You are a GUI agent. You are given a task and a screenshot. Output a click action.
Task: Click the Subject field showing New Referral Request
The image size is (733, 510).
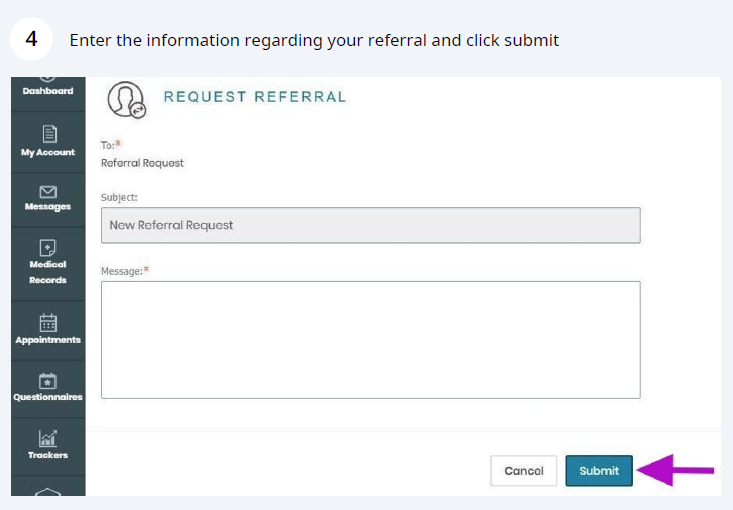click(x=370, y=225)
